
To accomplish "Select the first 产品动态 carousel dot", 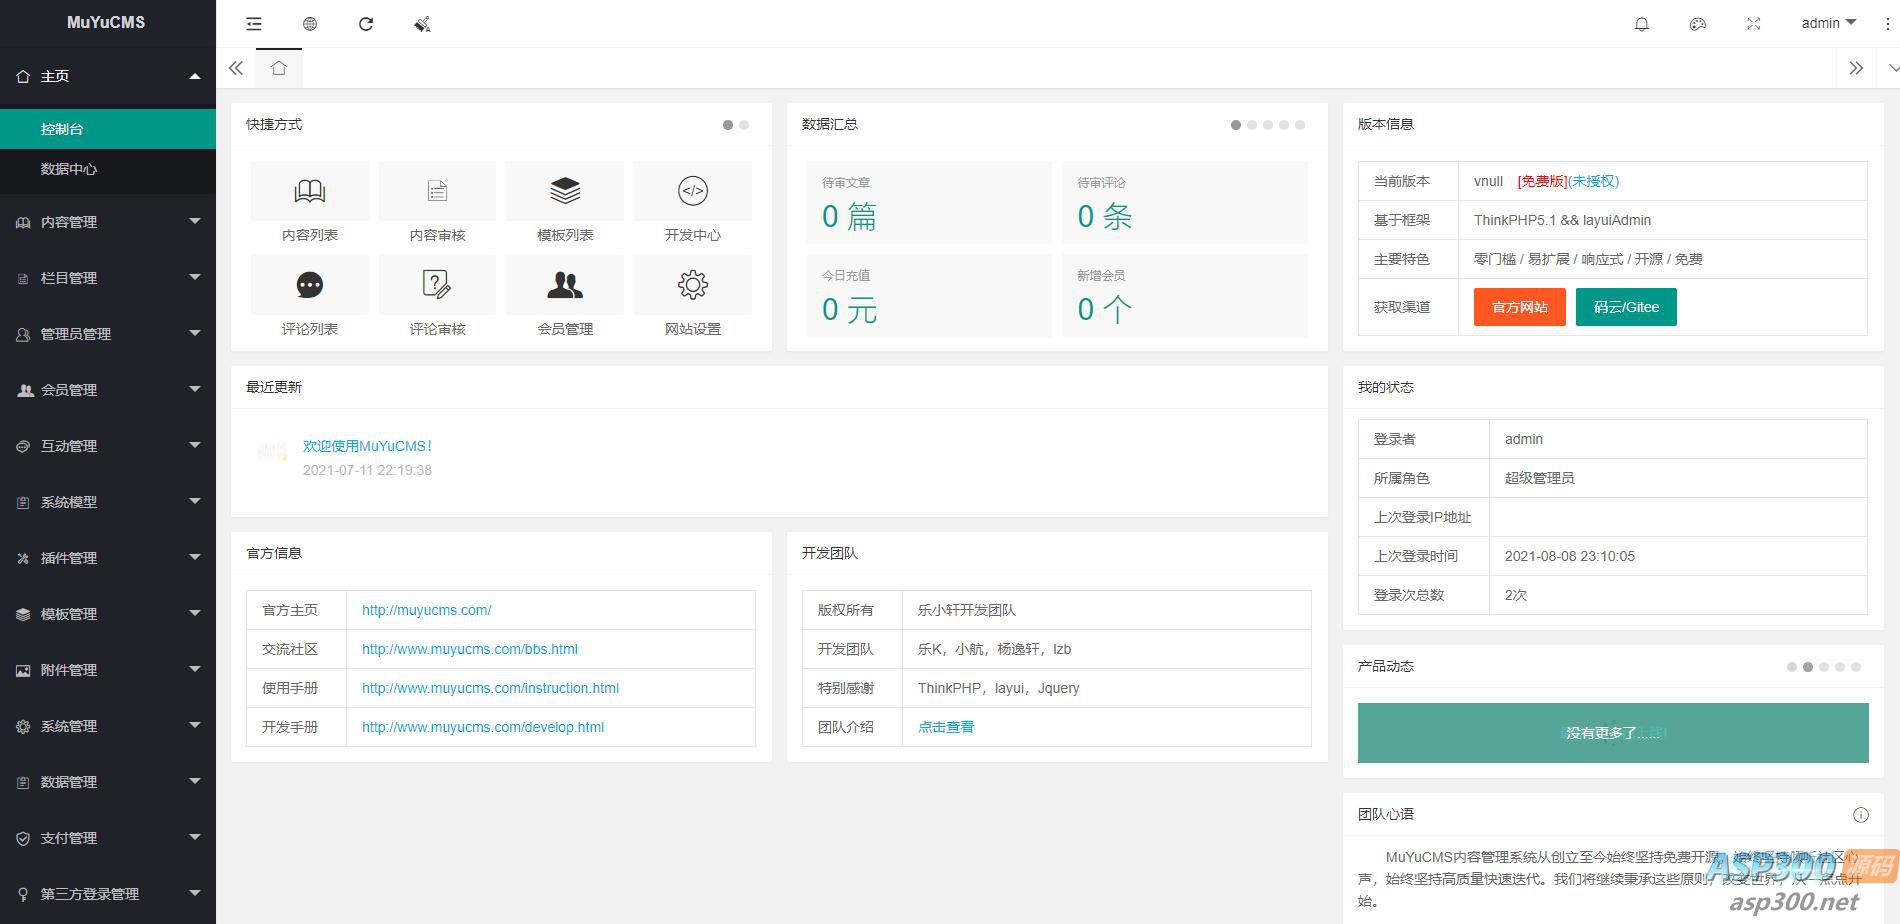I will tap(1791, 667).
